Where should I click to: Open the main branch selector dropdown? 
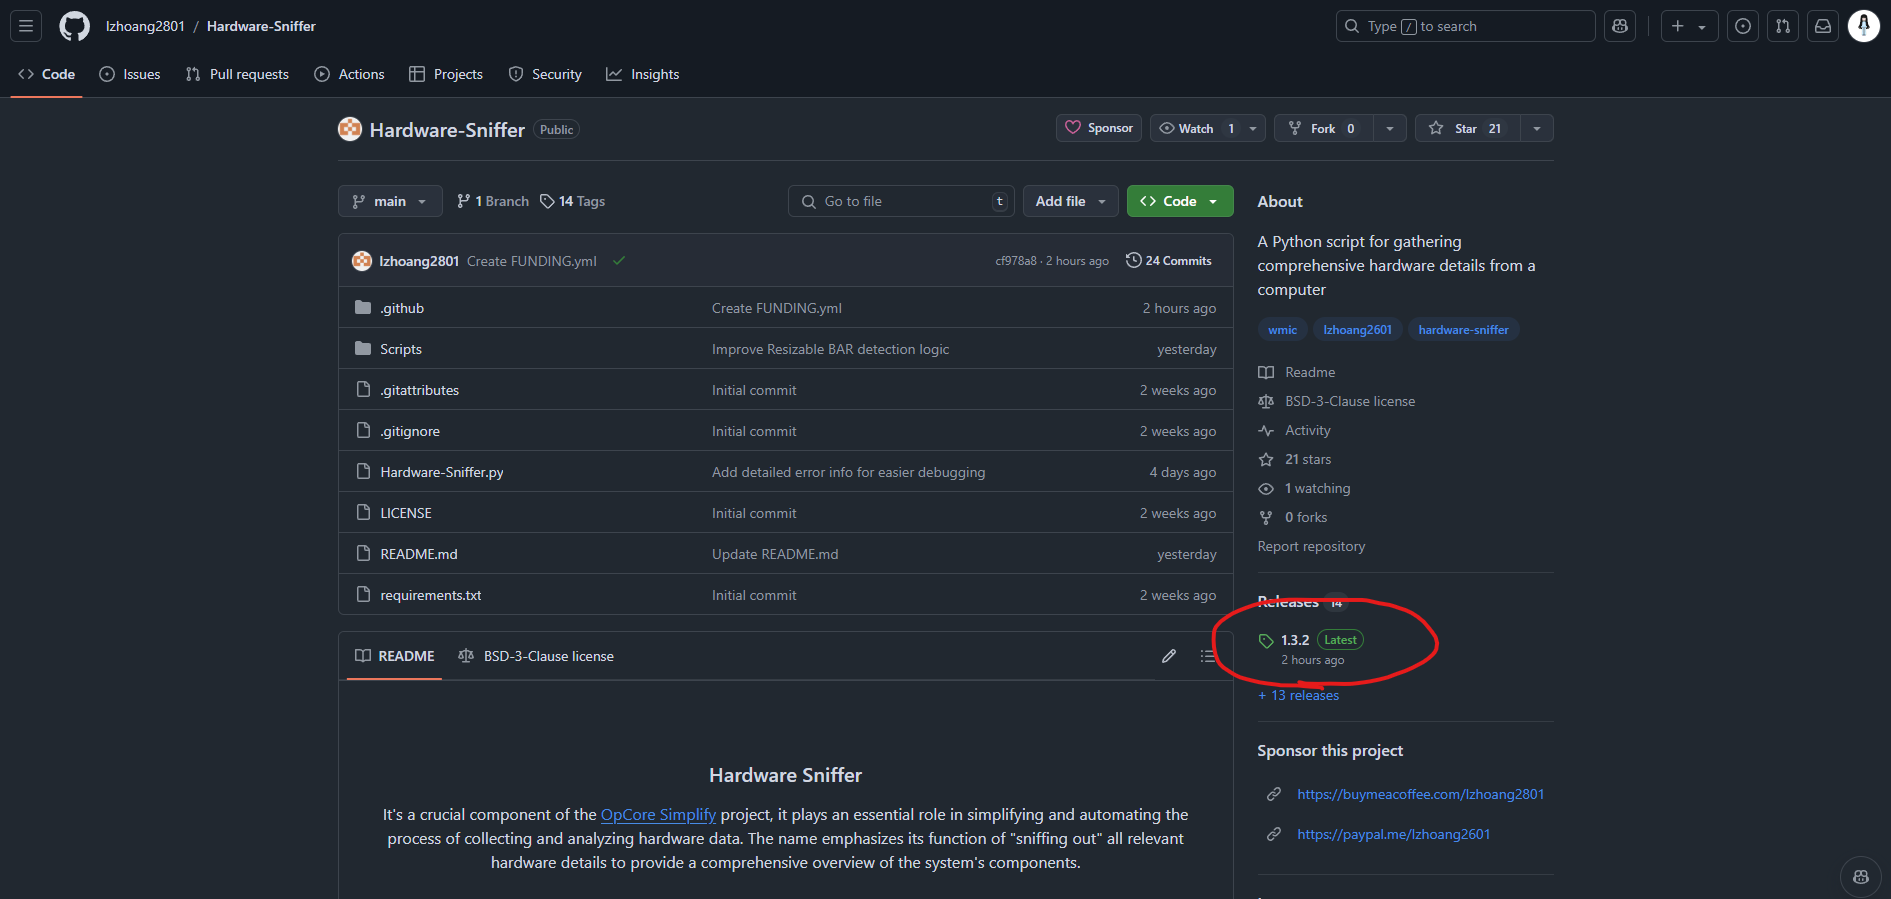coord(390,201)
